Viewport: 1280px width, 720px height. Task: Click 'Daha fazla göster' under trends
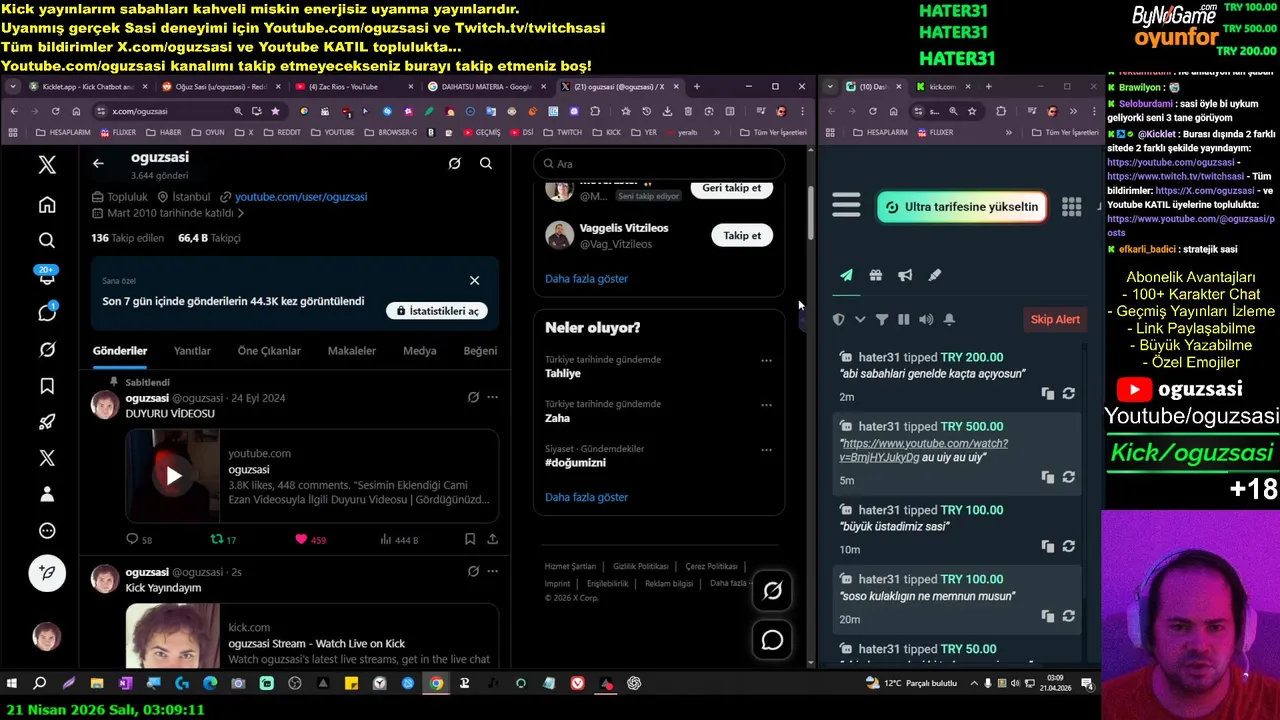586,497
